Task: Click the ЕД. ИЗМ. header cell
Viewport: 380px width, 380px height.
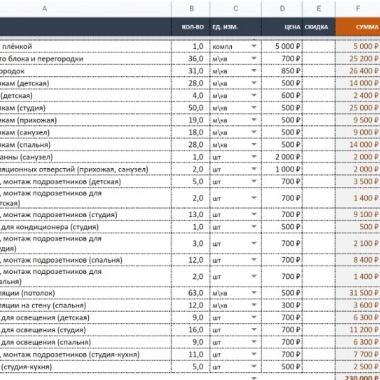Action: pyautogui.click(x=236, y=27)
